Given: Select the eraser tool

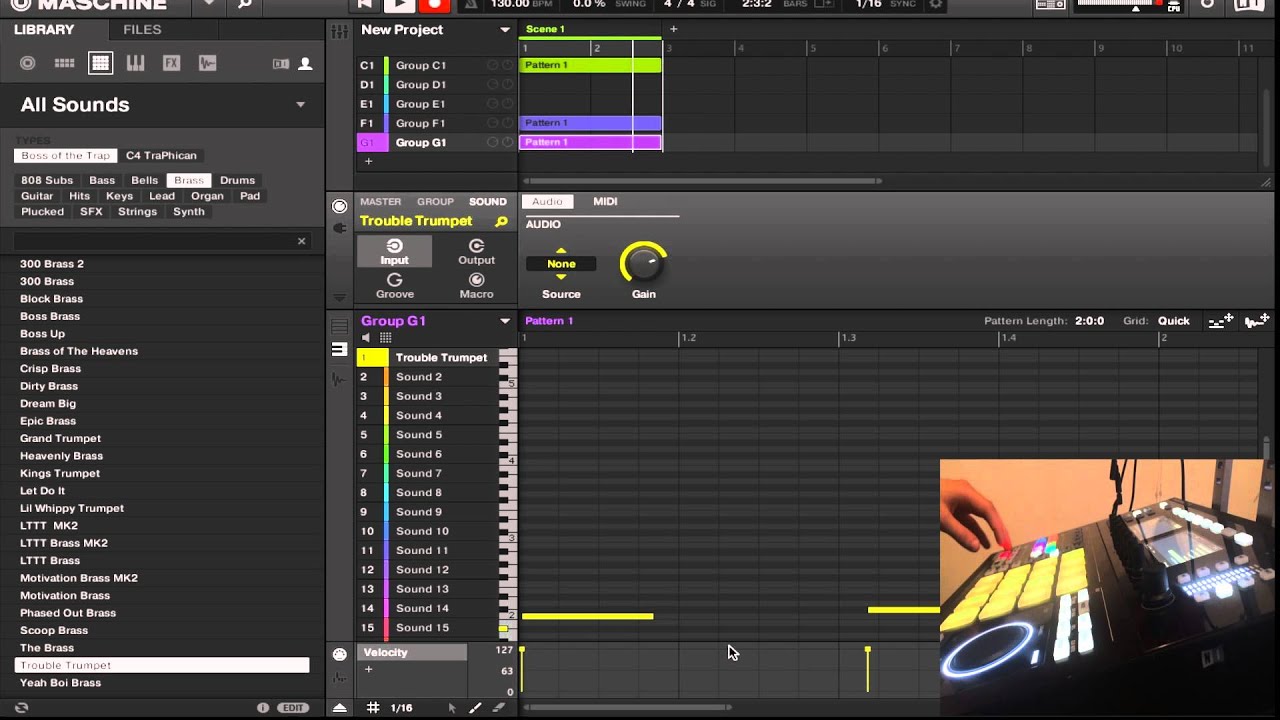Looking at the screenshot, I should click(x=498, y=708).
